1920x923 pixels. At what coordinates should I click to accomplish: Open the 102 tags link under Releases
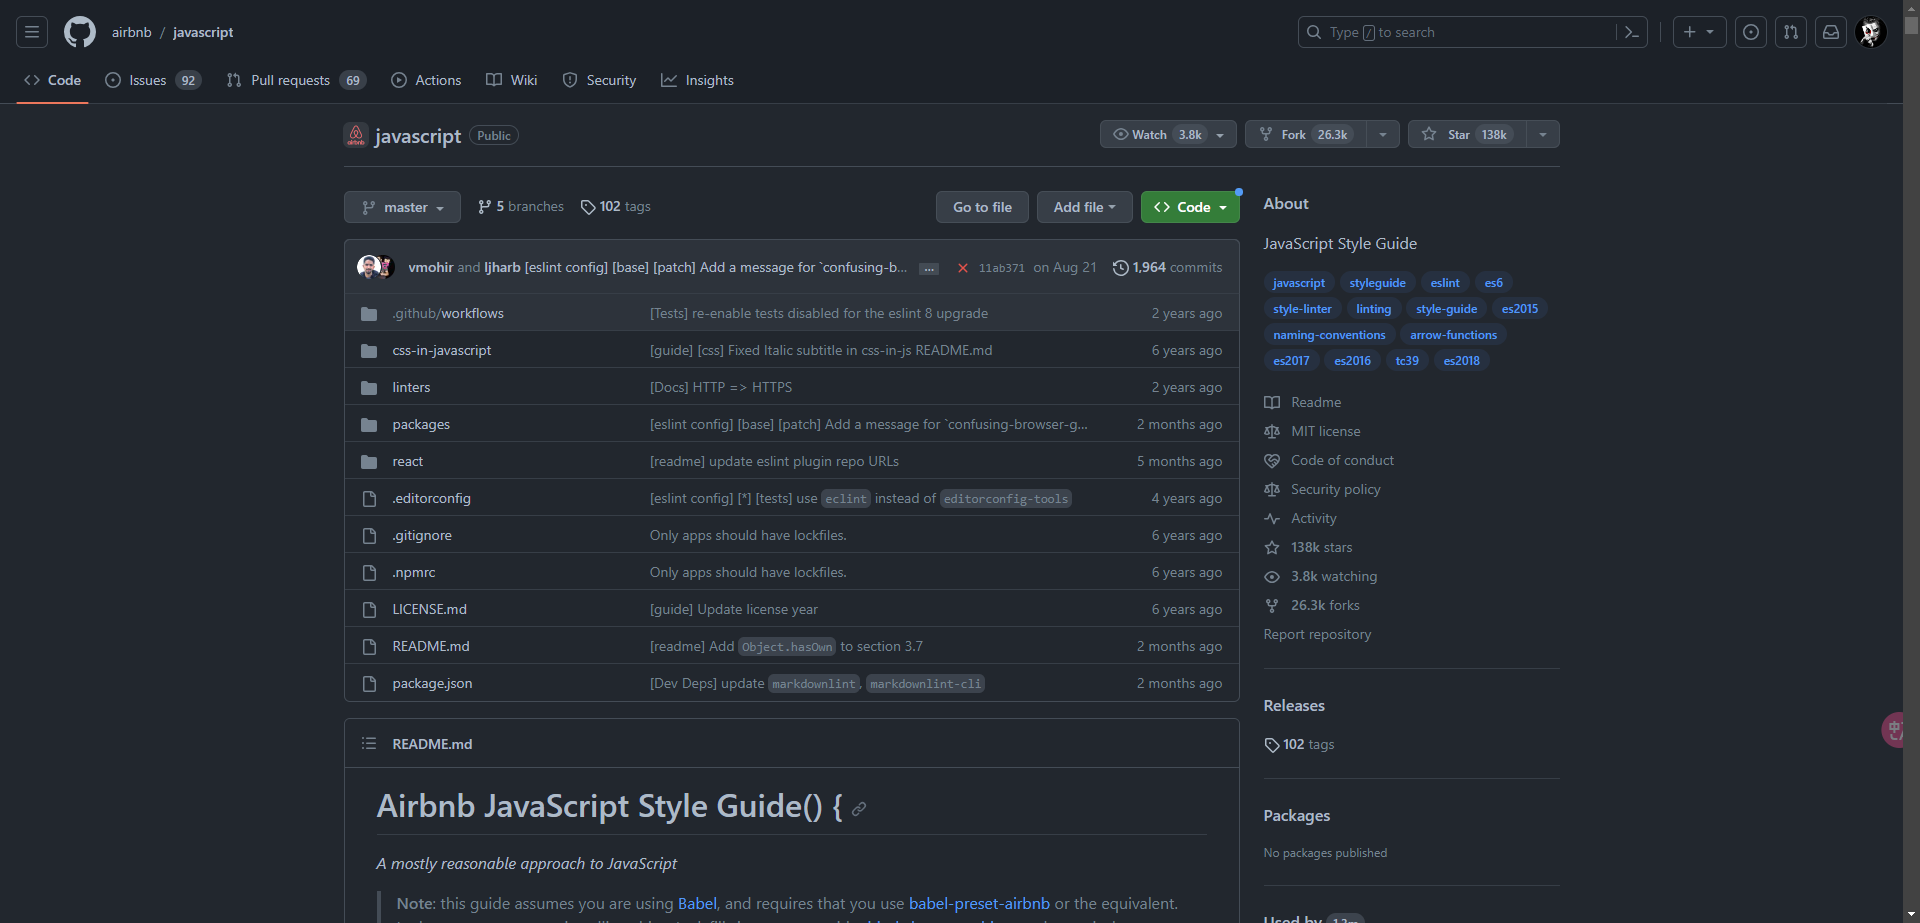pyautogui.click(x=1299, y=744)
